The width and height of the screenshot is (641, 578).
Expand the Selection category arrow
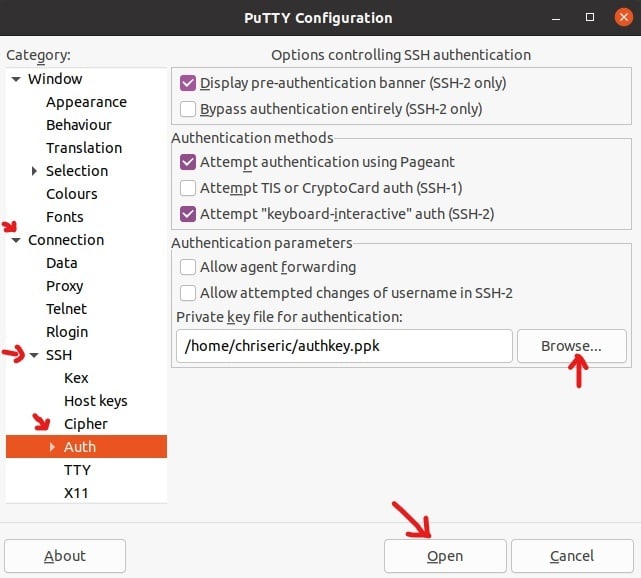(x=34, y=171)
